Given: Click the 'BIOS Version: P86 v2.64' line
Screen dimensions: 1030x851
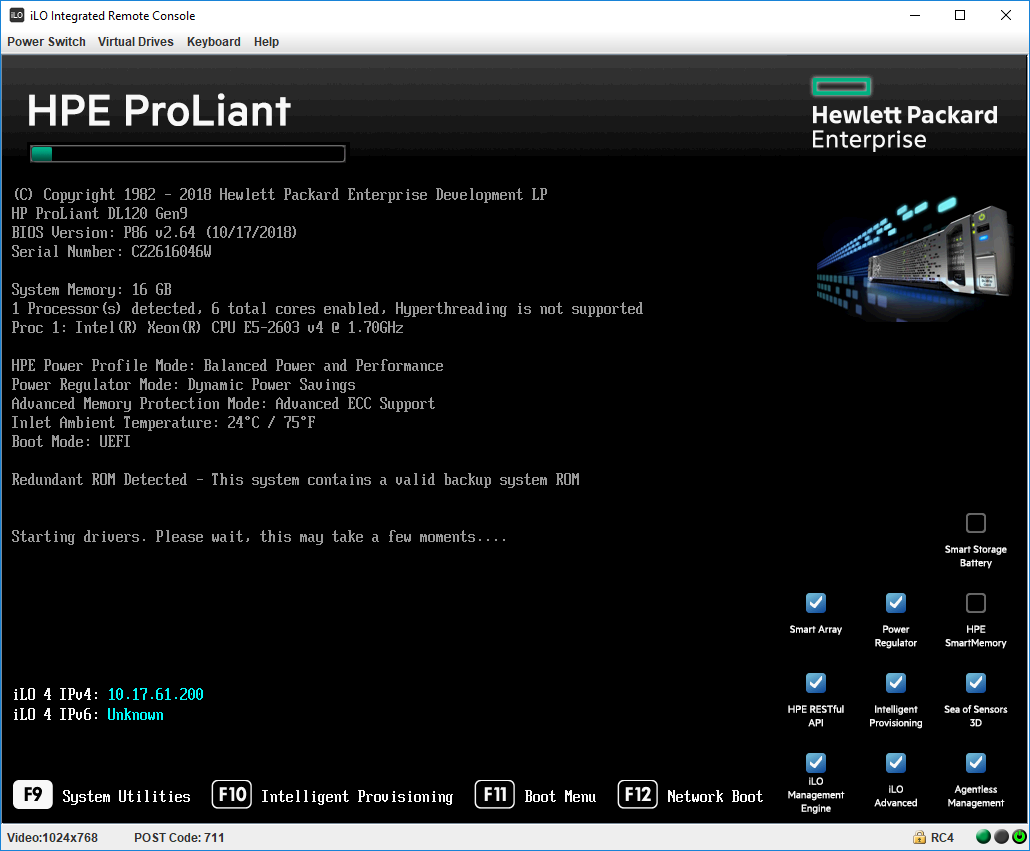Looking at the screenshot, I should [154, 232].
